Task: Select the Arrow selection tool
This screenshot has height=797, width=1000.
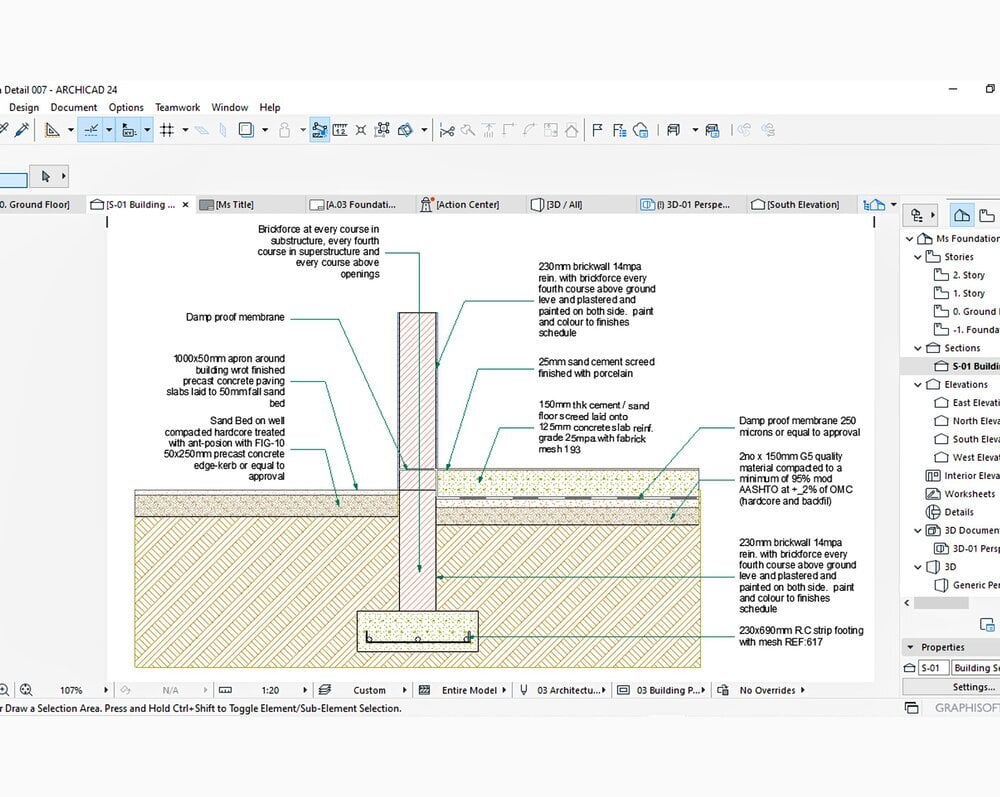Action: tap(45, 176)
